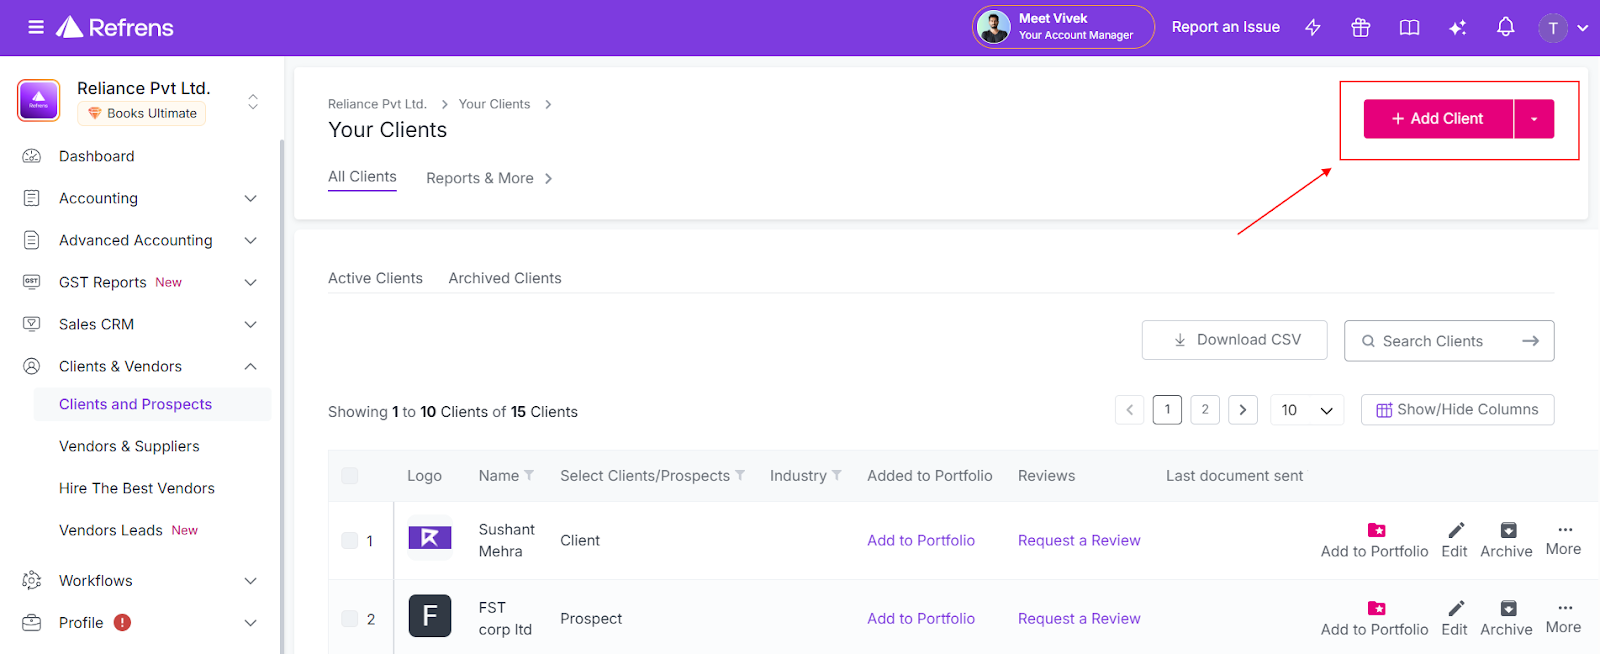Select the Archived Clients tab
The width and height of the screenshot is (1600, 654).
[x=505, y=278]
